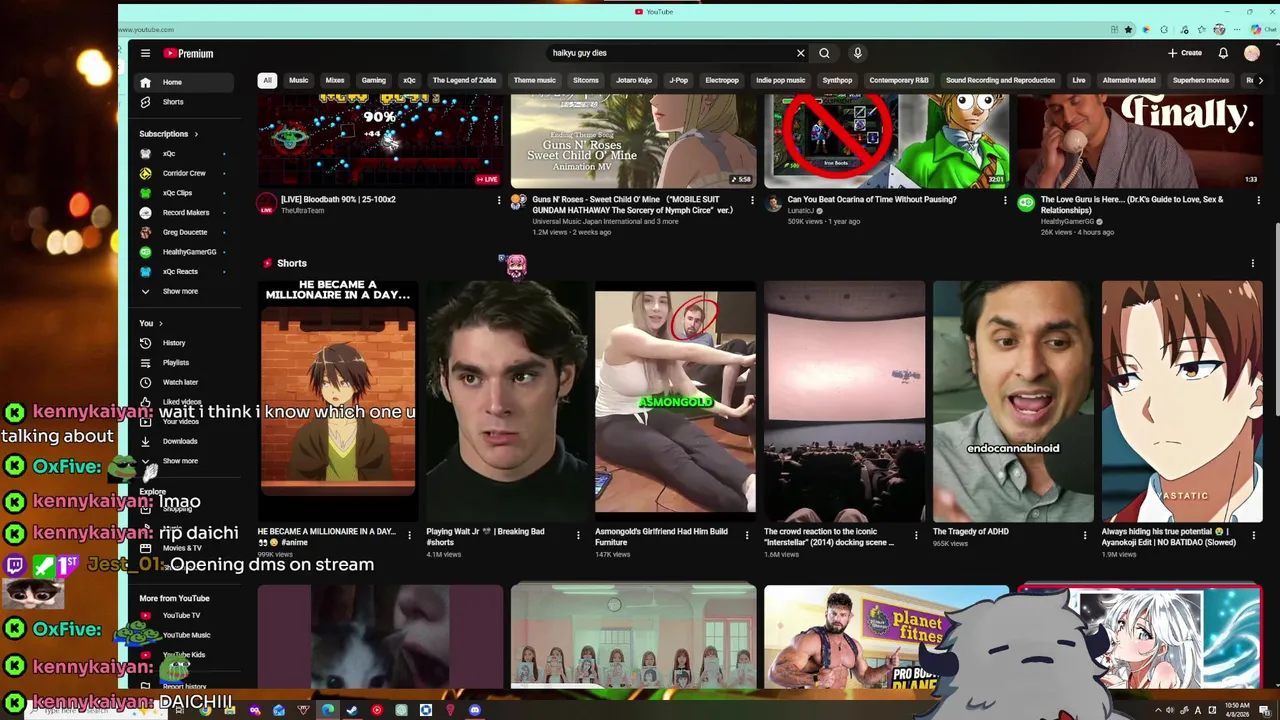Open the Record Makers channel avatar

coord(145,213)
